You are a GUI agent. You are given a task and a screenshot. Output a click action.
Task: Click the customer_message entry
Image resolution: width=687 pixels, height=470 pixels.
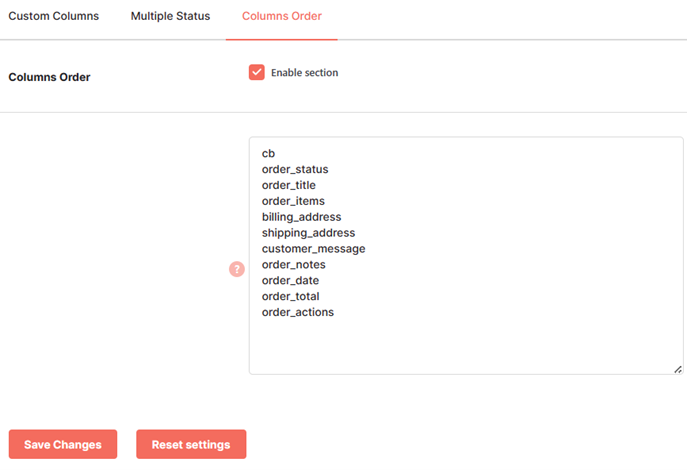[x=313, y=249]
